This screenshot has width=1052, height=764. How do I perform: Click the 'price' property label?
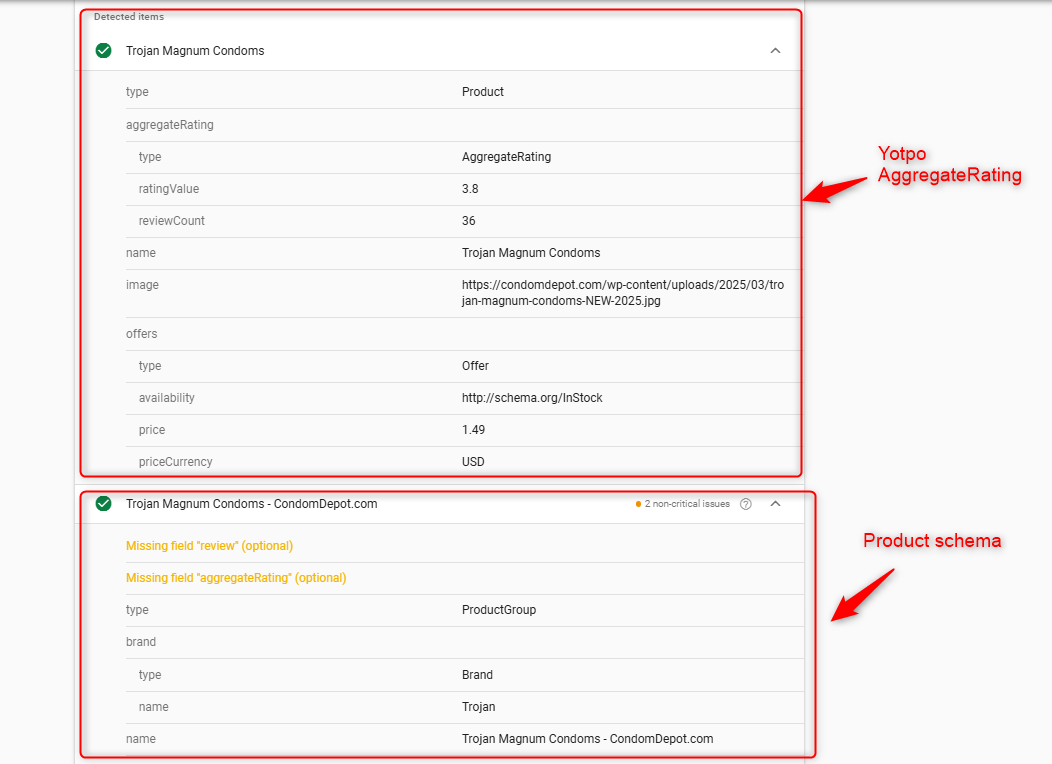point(152,430)
